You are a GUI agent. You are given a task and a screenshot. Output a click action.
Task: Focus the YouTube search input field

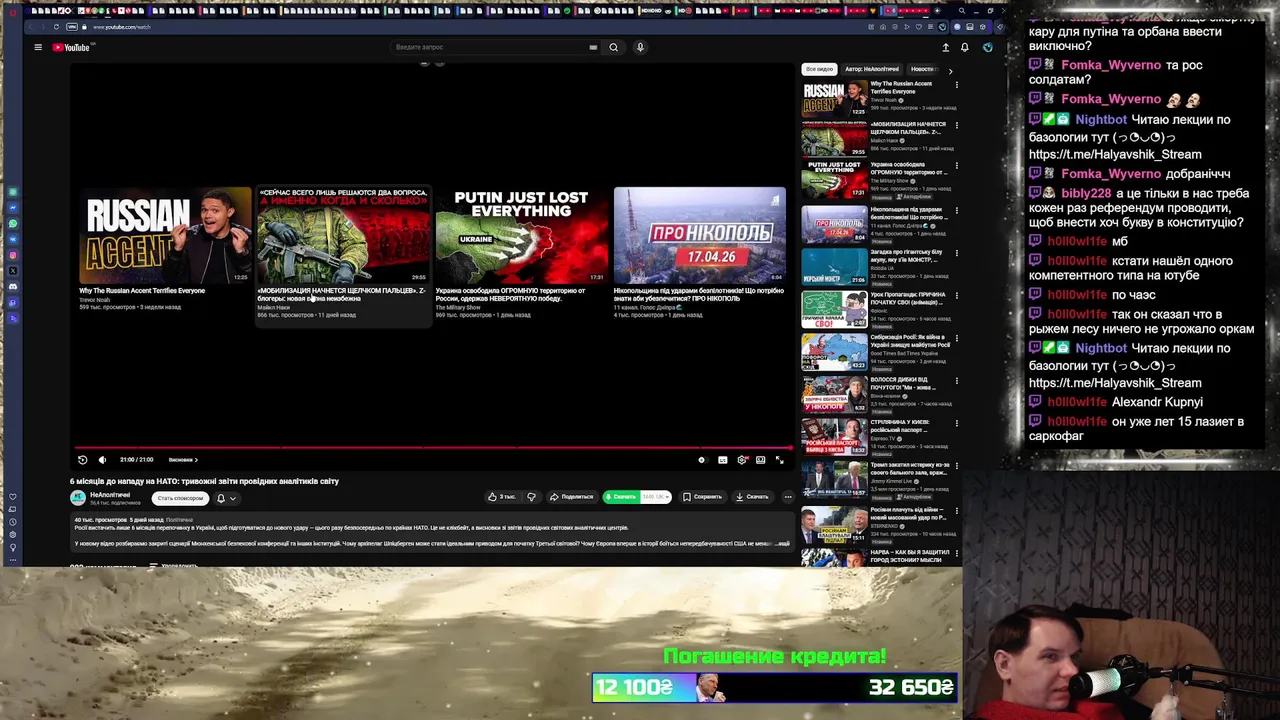(490, 47)
